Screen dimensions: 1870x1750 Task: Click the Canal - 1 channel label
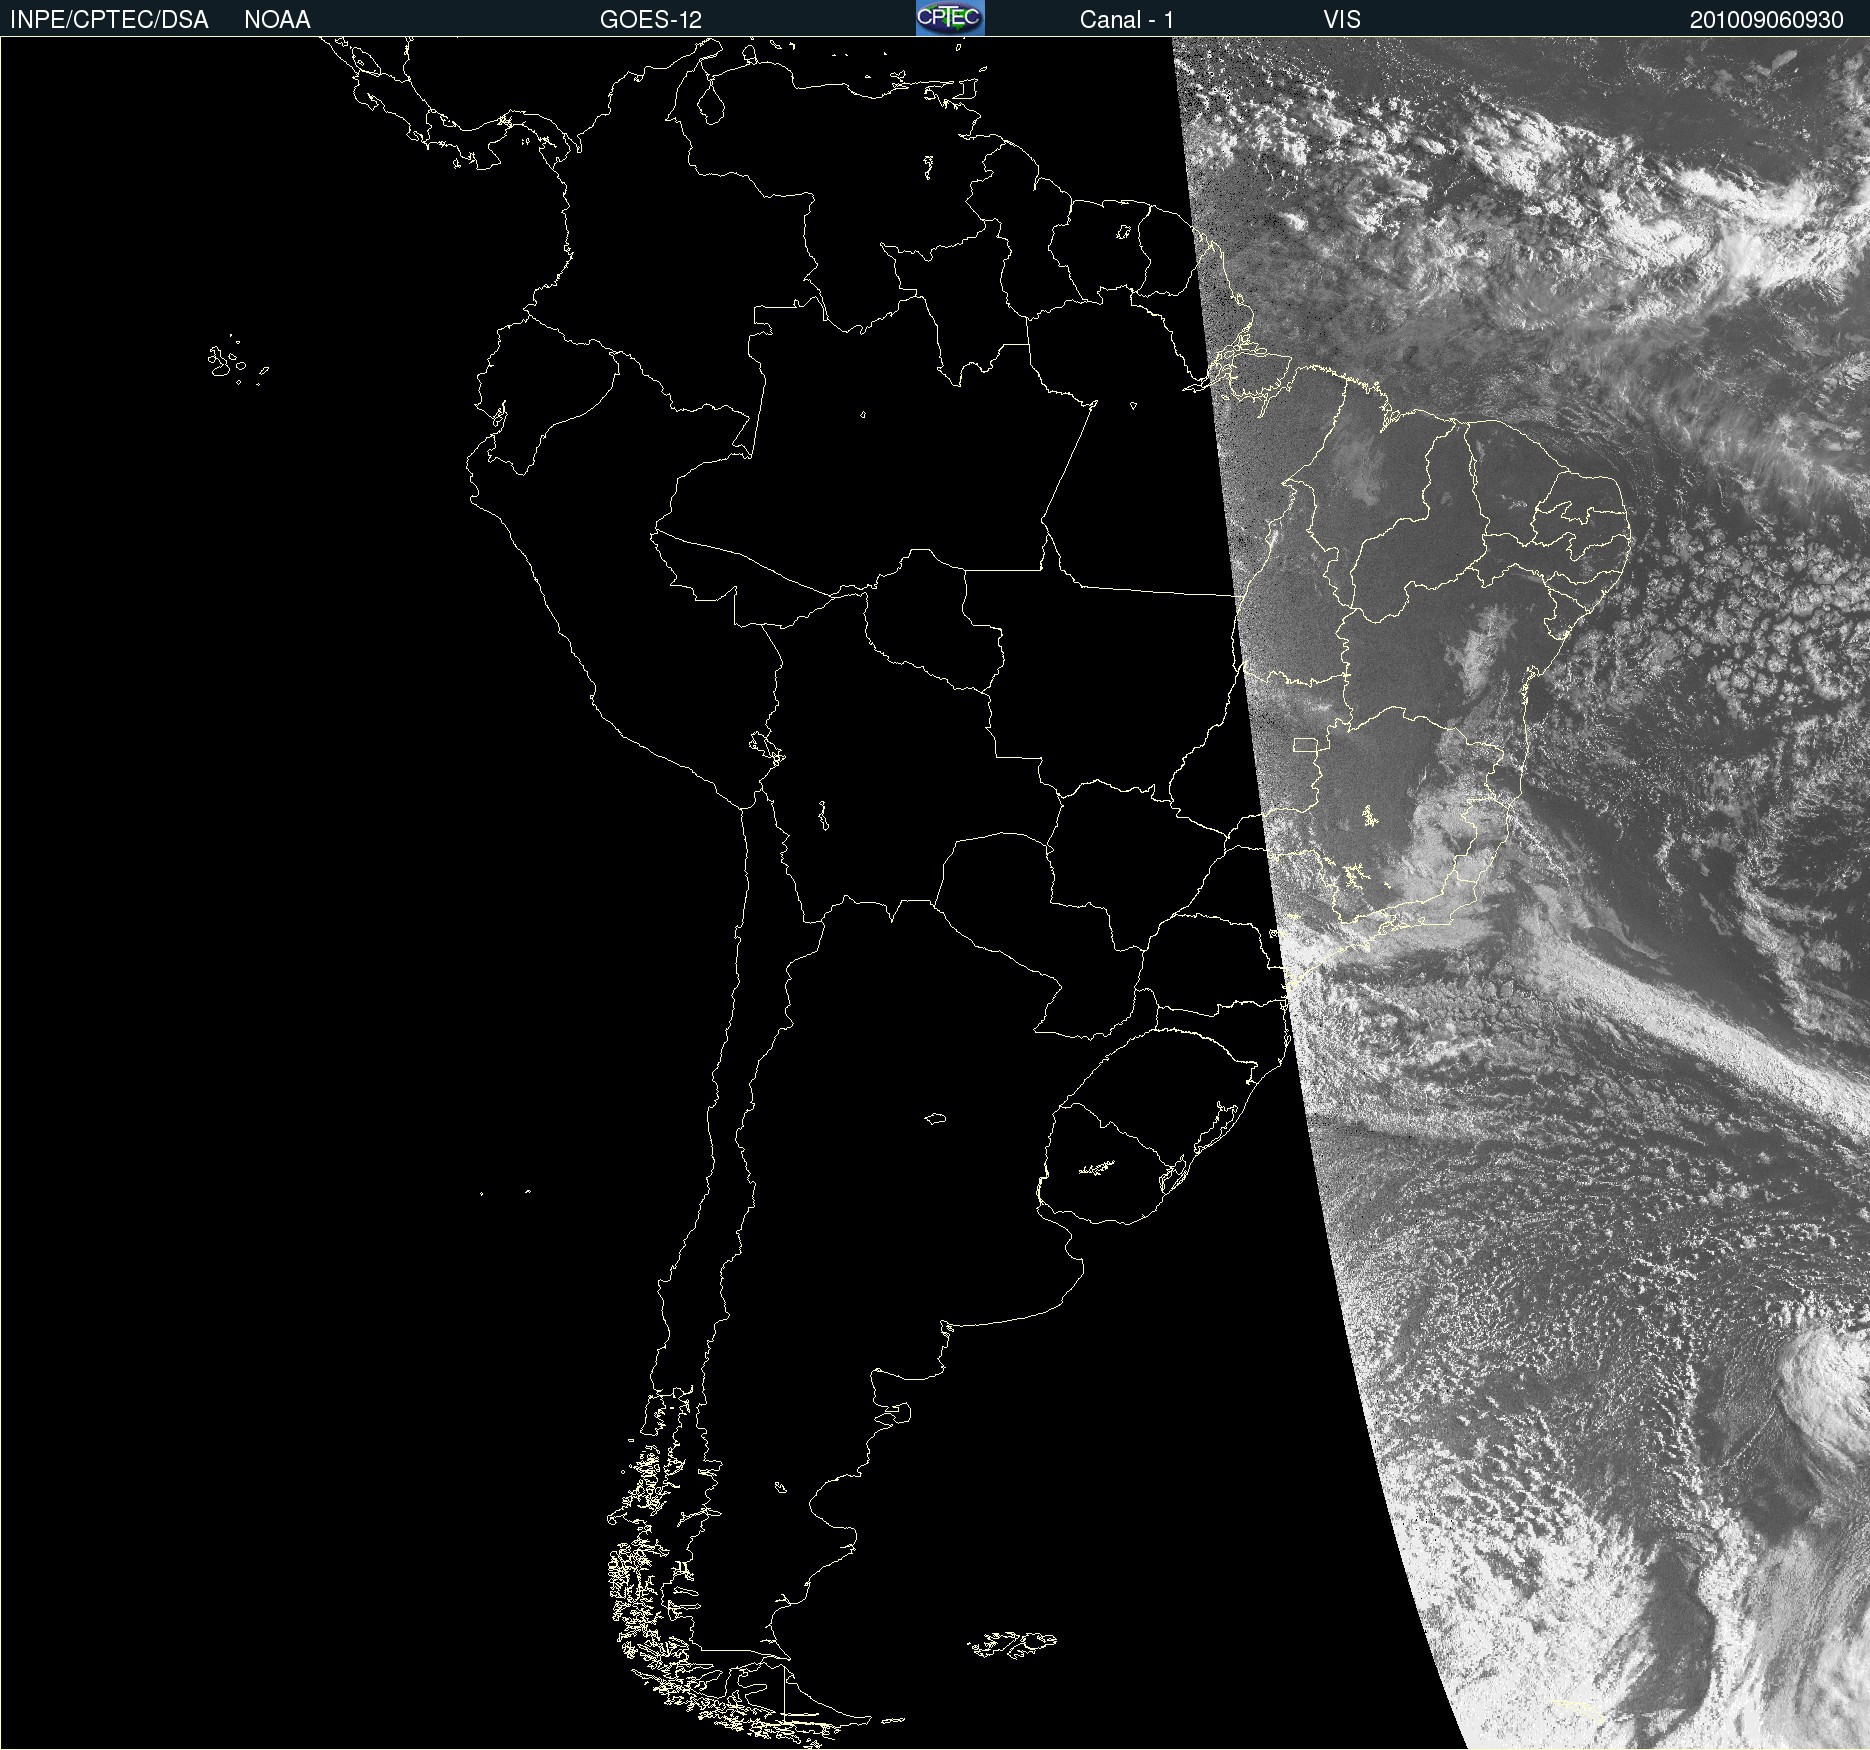(x=1127, y=20)
